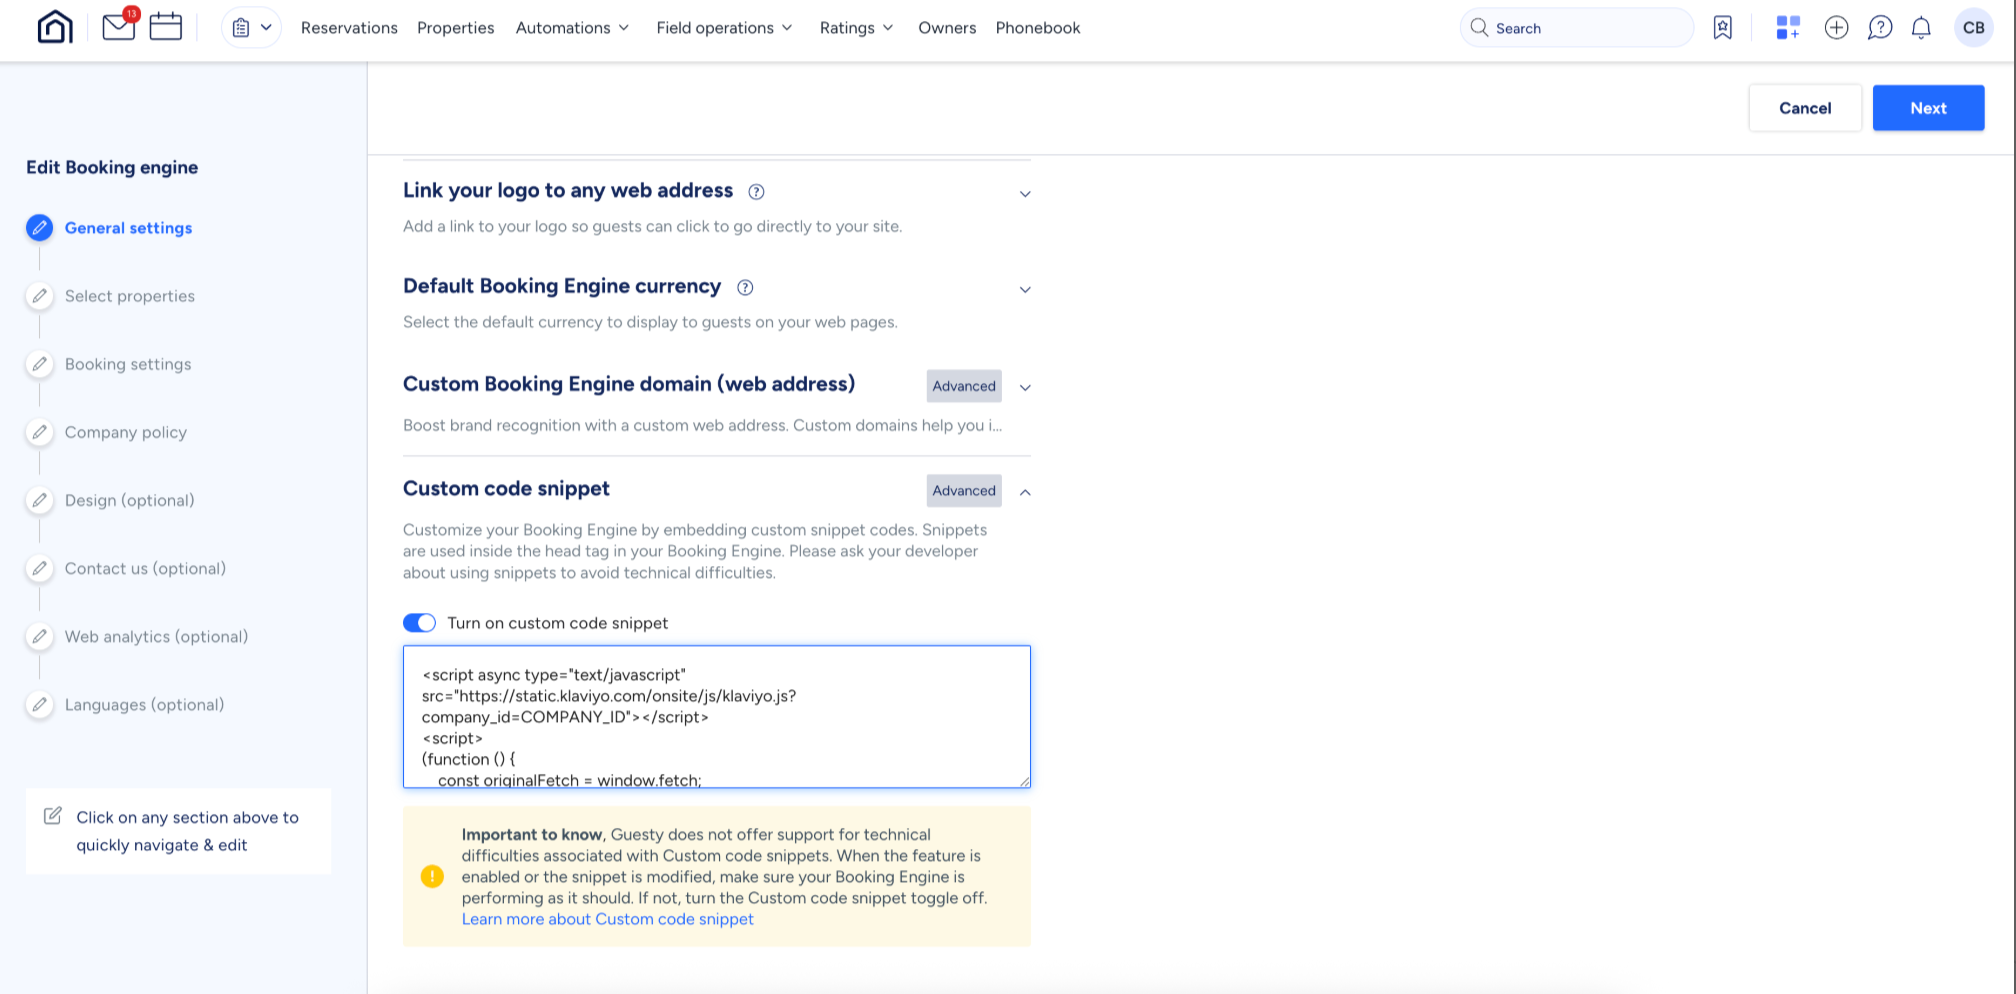Viewport: 2016px width, 994px height.
Task: Expand Link your logo section chevron
Action: tap(1025, 194)
